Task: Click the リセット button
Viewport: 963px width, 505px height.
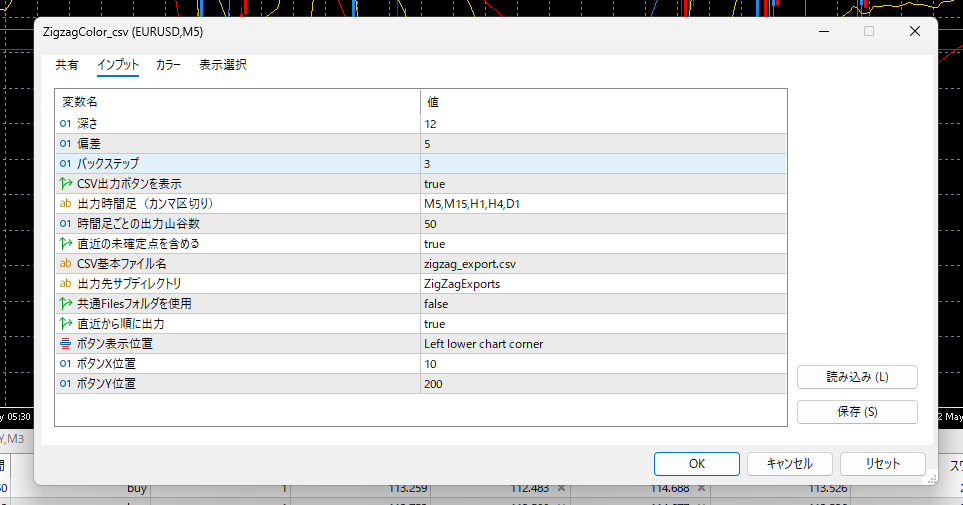Action: 883,464
